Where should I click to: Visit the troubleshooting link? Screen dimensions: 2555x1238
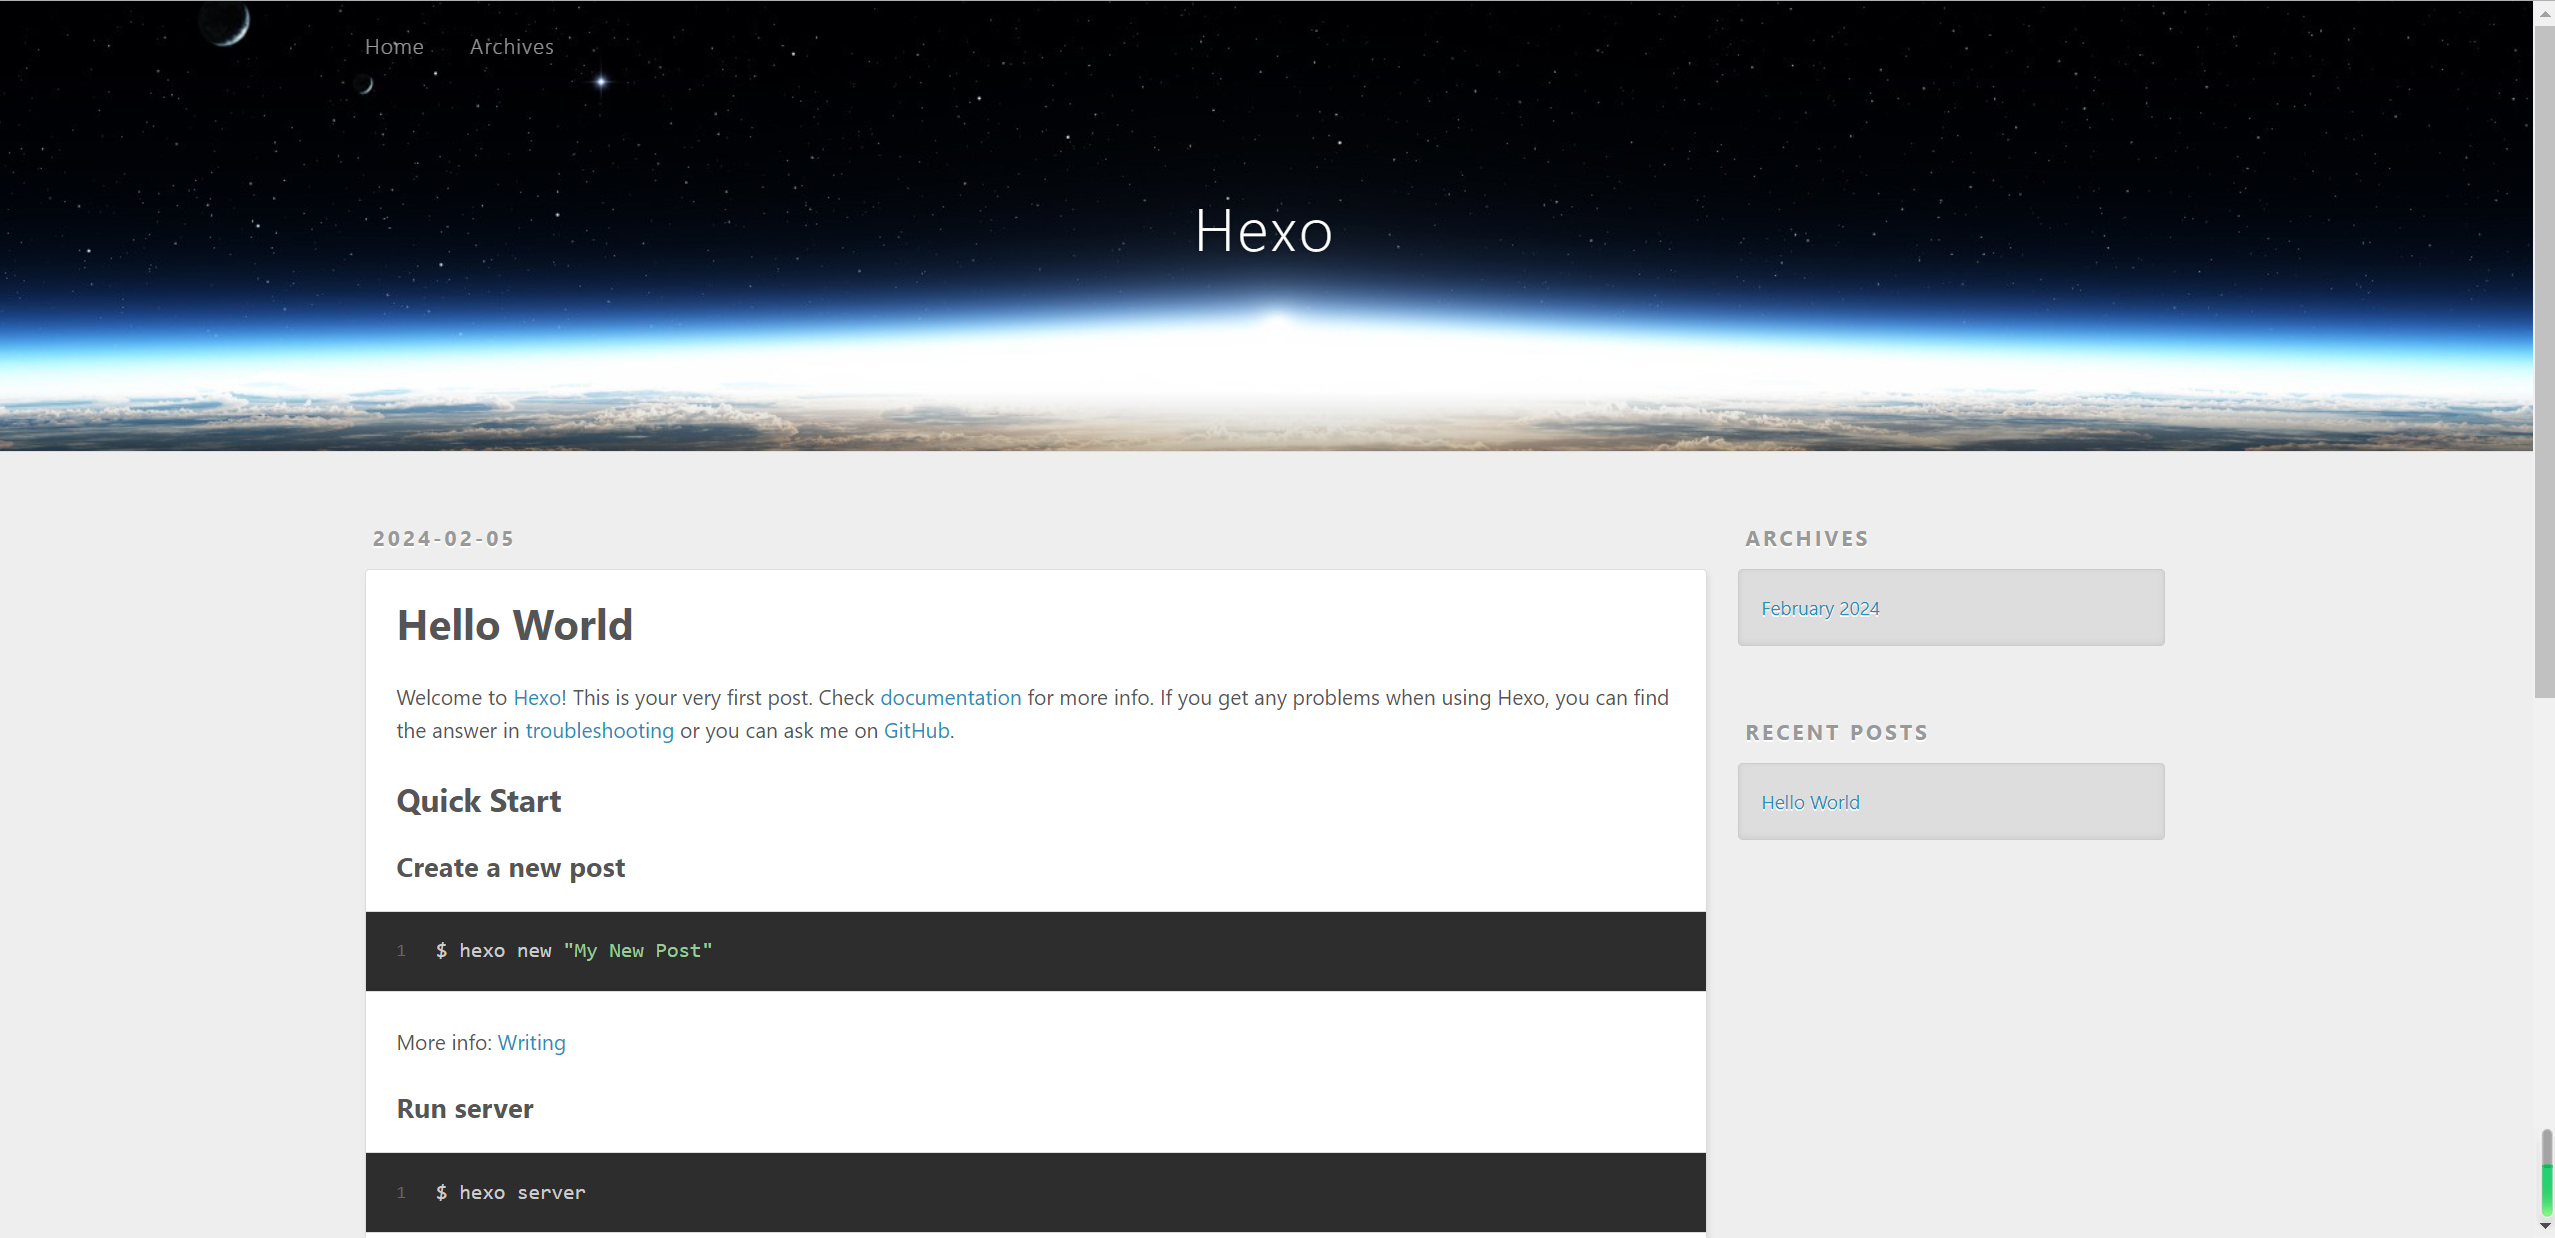599,731
